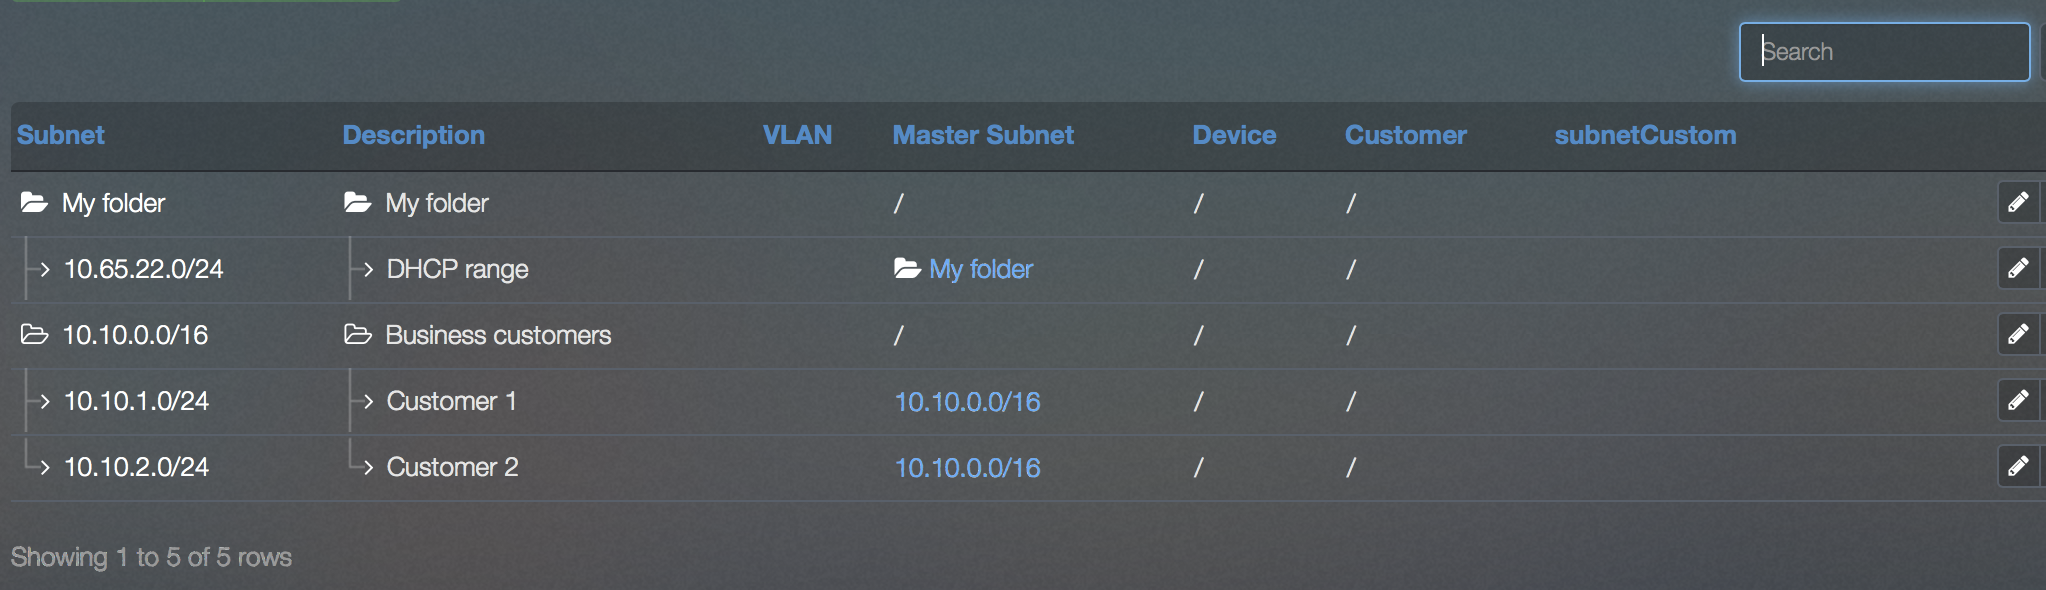Follow the My folder link in Master Subnet column
Screen dimensions: 2046x590
pos(980,268)
